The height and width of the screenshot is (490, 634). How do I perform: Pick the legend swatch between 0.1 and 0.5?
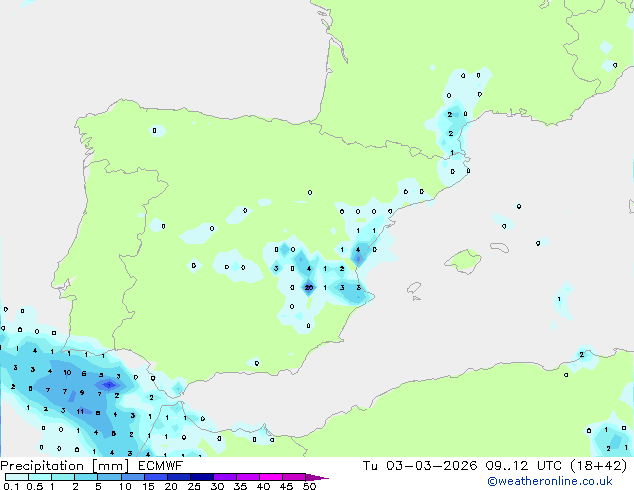(x=17, y=477)
